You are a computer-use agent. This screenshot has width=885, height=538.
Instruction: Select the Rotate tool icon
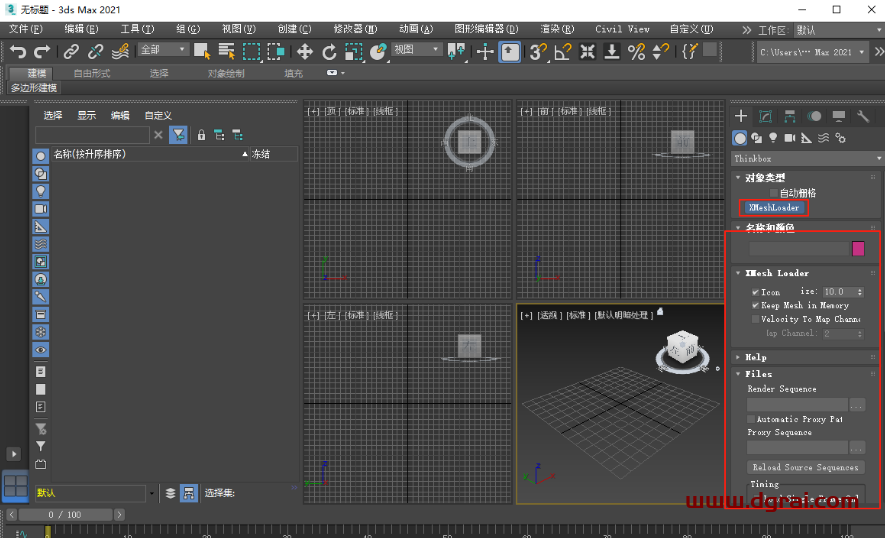pyautogui.click(x=329, y=52)
